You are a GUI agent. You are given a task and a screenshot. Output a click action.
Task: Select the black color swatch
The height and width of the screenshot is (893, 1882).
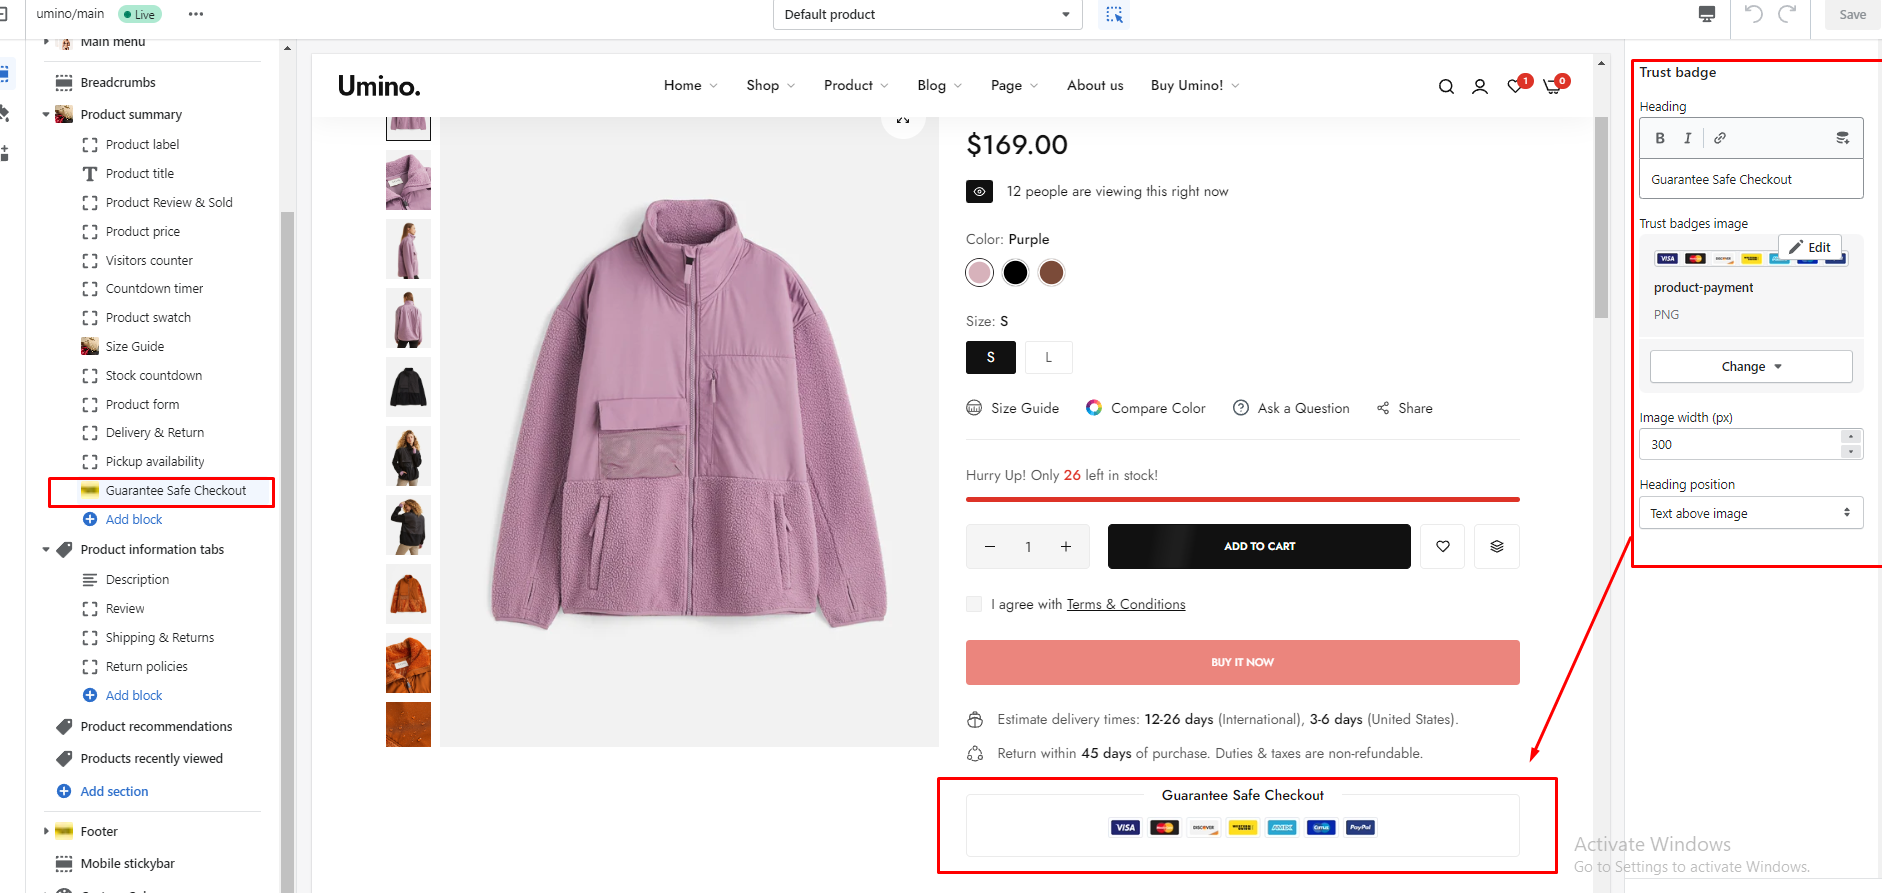point(1015,272)
